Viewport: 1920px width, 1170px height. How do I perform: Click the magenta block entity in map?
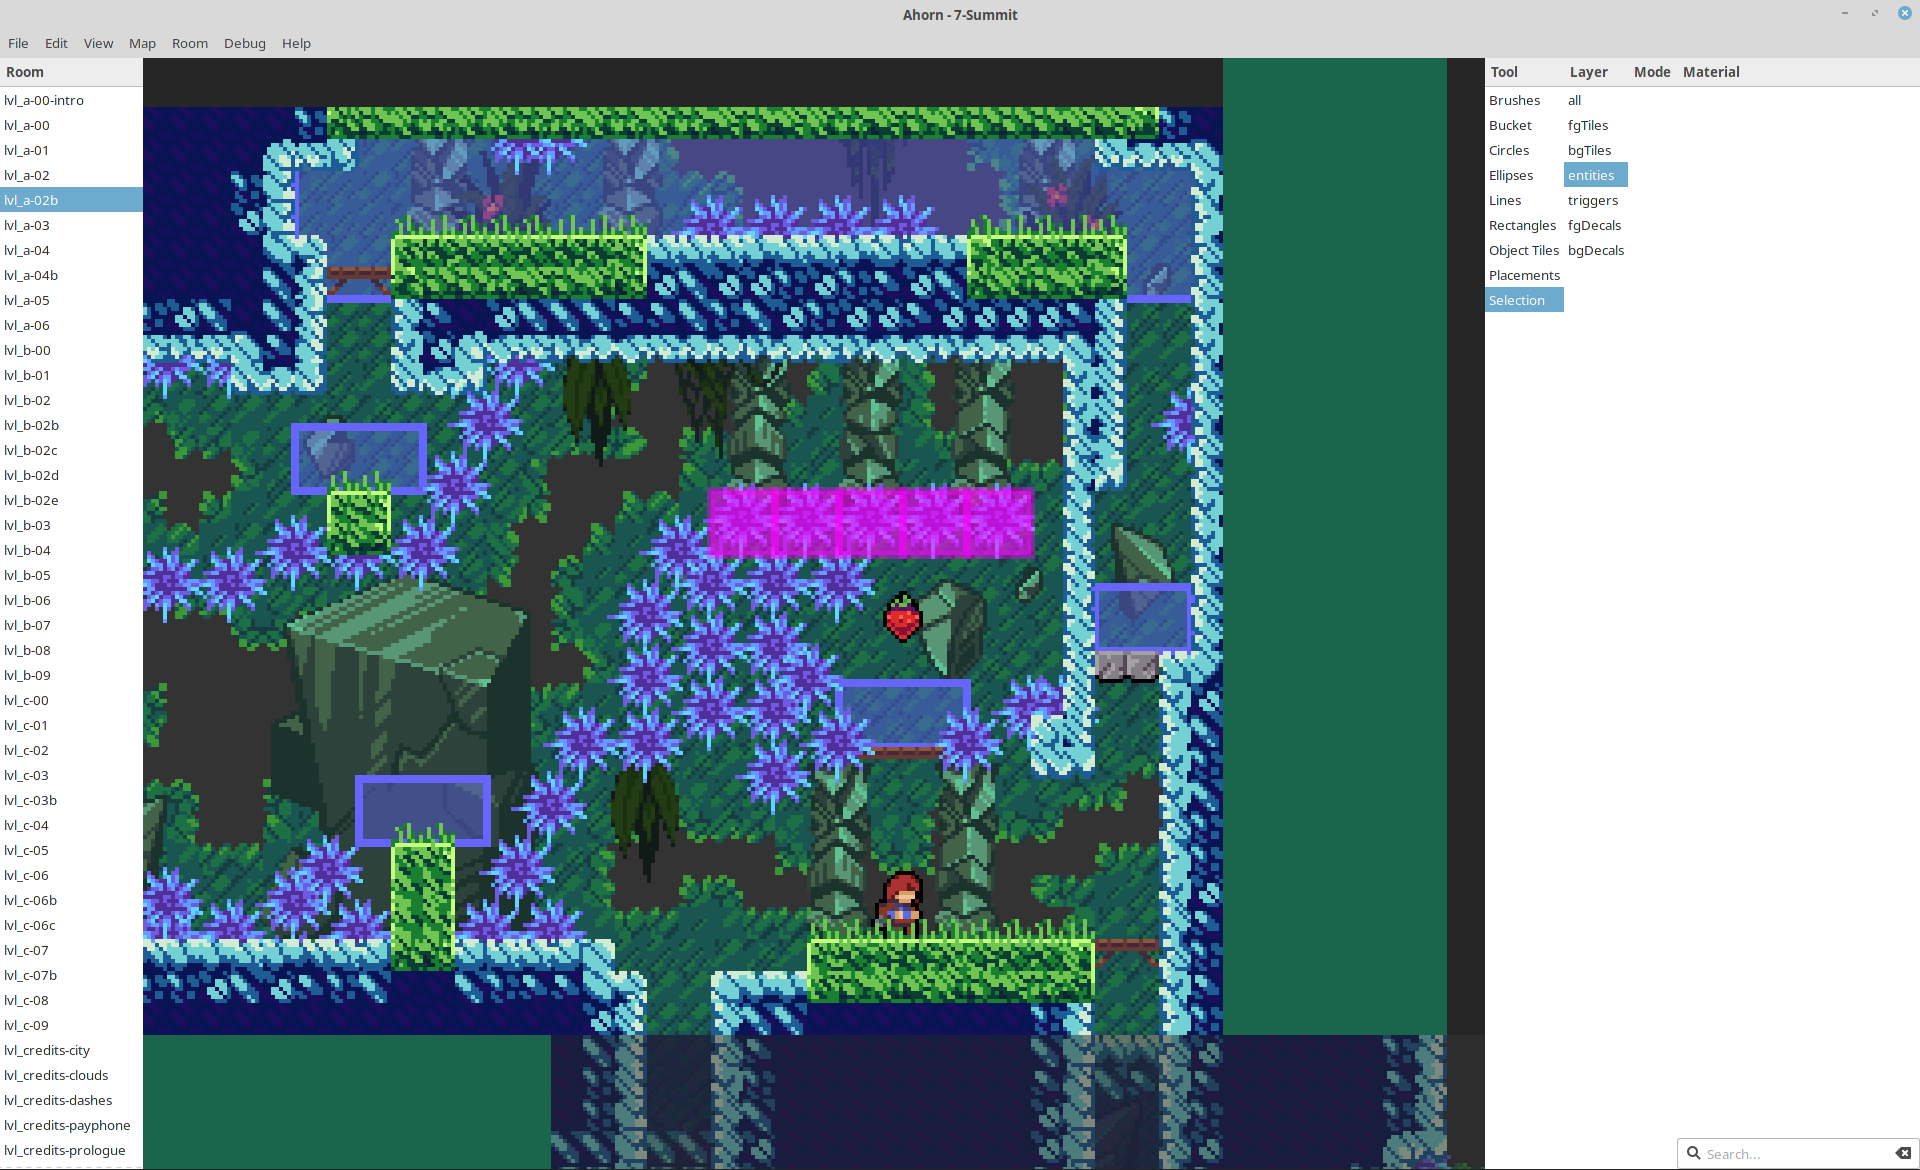coord(870,522)
